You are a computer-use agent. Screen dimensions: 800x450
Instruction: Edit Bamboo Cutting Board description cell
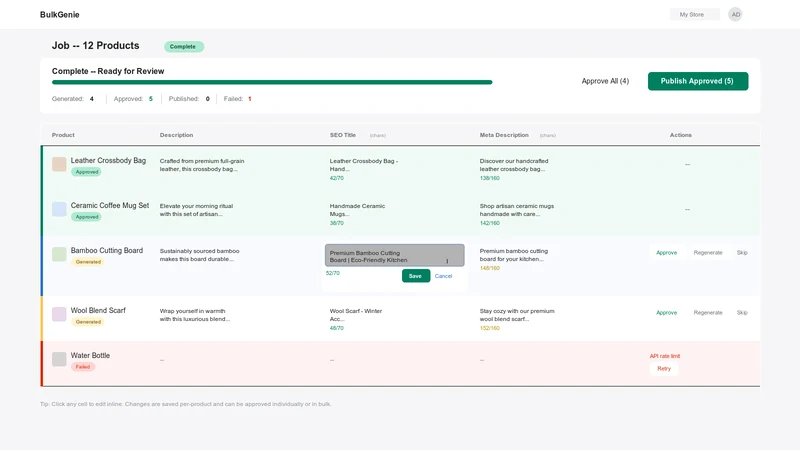(x=199, y=255)
